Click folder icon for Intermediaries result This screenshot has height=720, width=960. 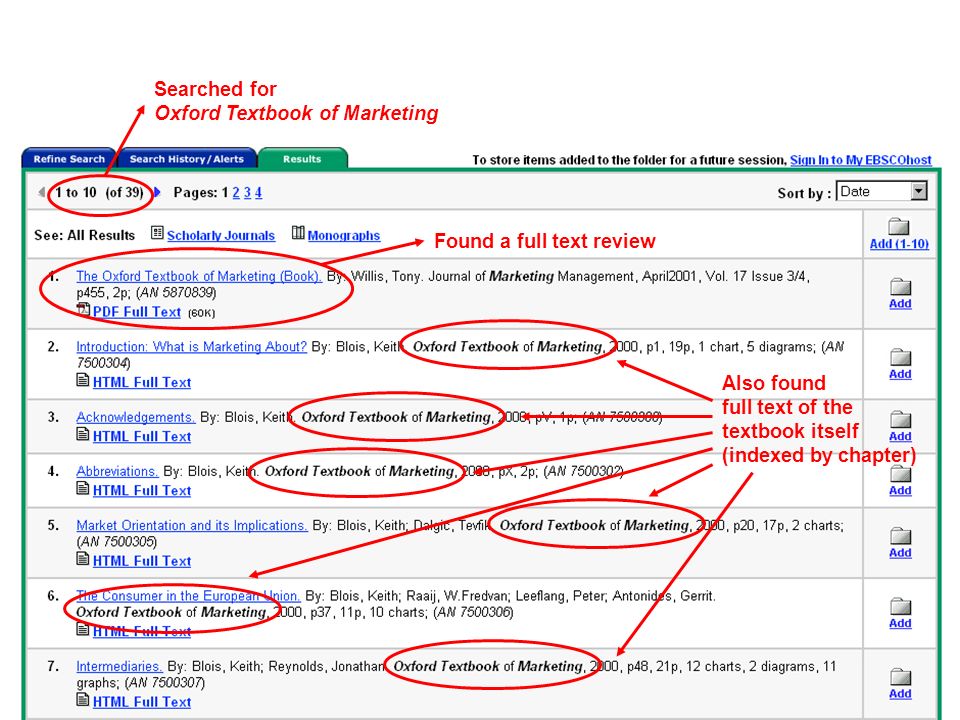coord(901,677)
